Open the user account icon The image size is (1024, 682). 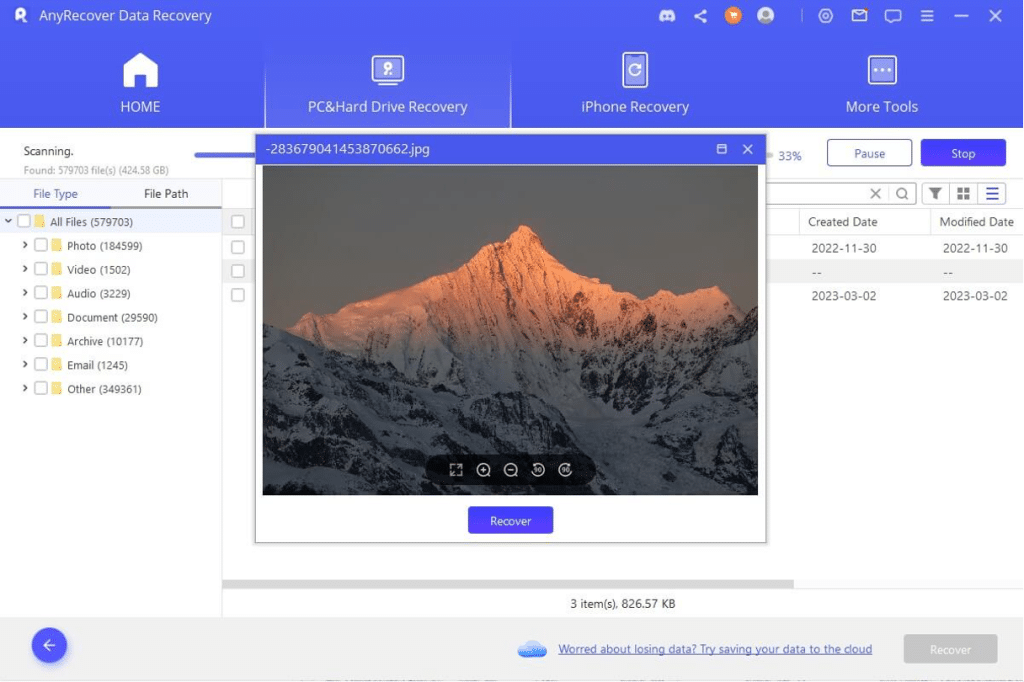pos(765,16)
